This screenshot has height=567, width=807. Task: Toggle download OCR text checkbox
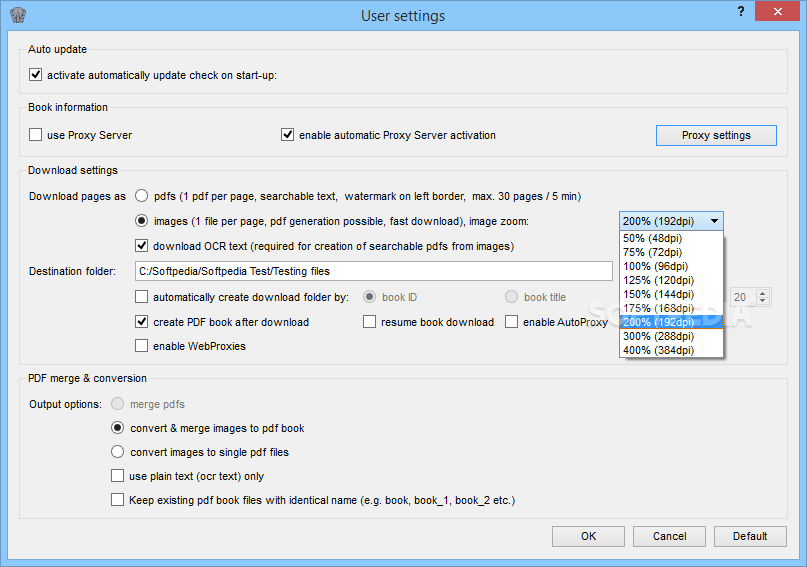point(142,245)
